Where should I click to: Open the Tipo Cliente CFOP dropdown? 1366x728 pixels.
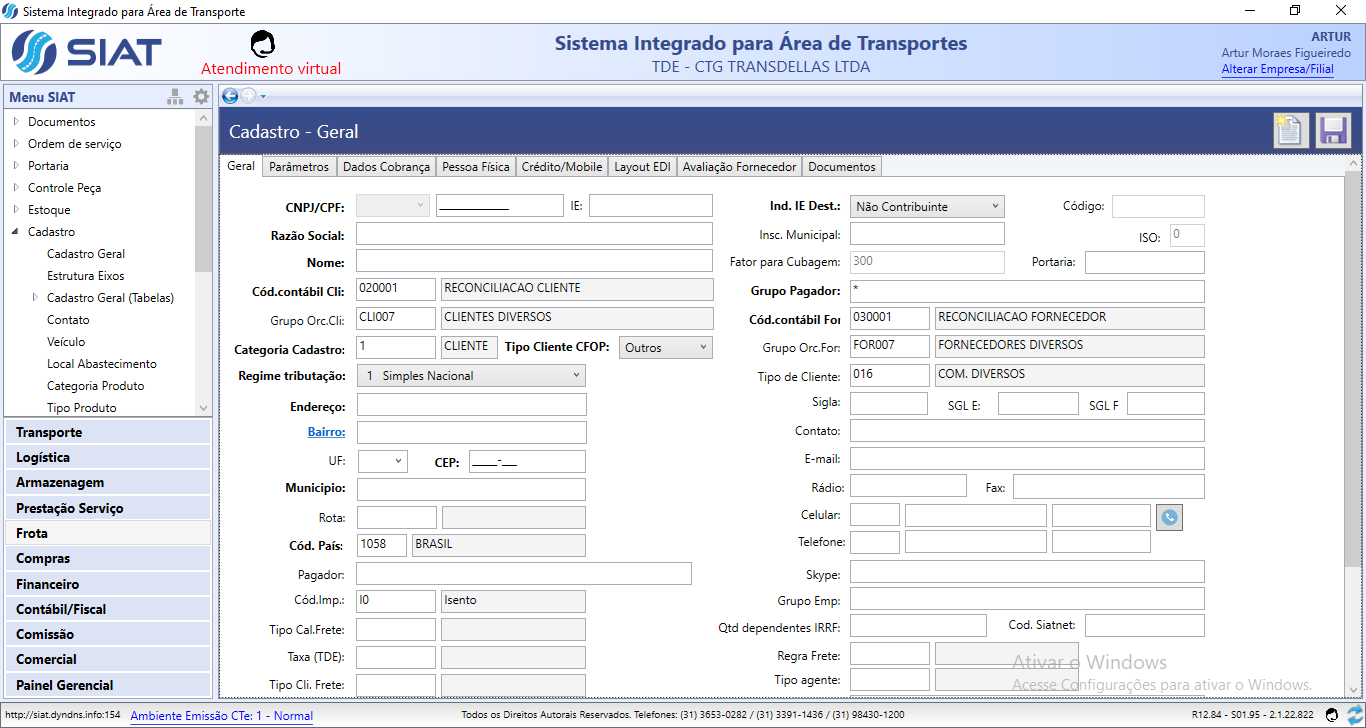click(666, 348)
